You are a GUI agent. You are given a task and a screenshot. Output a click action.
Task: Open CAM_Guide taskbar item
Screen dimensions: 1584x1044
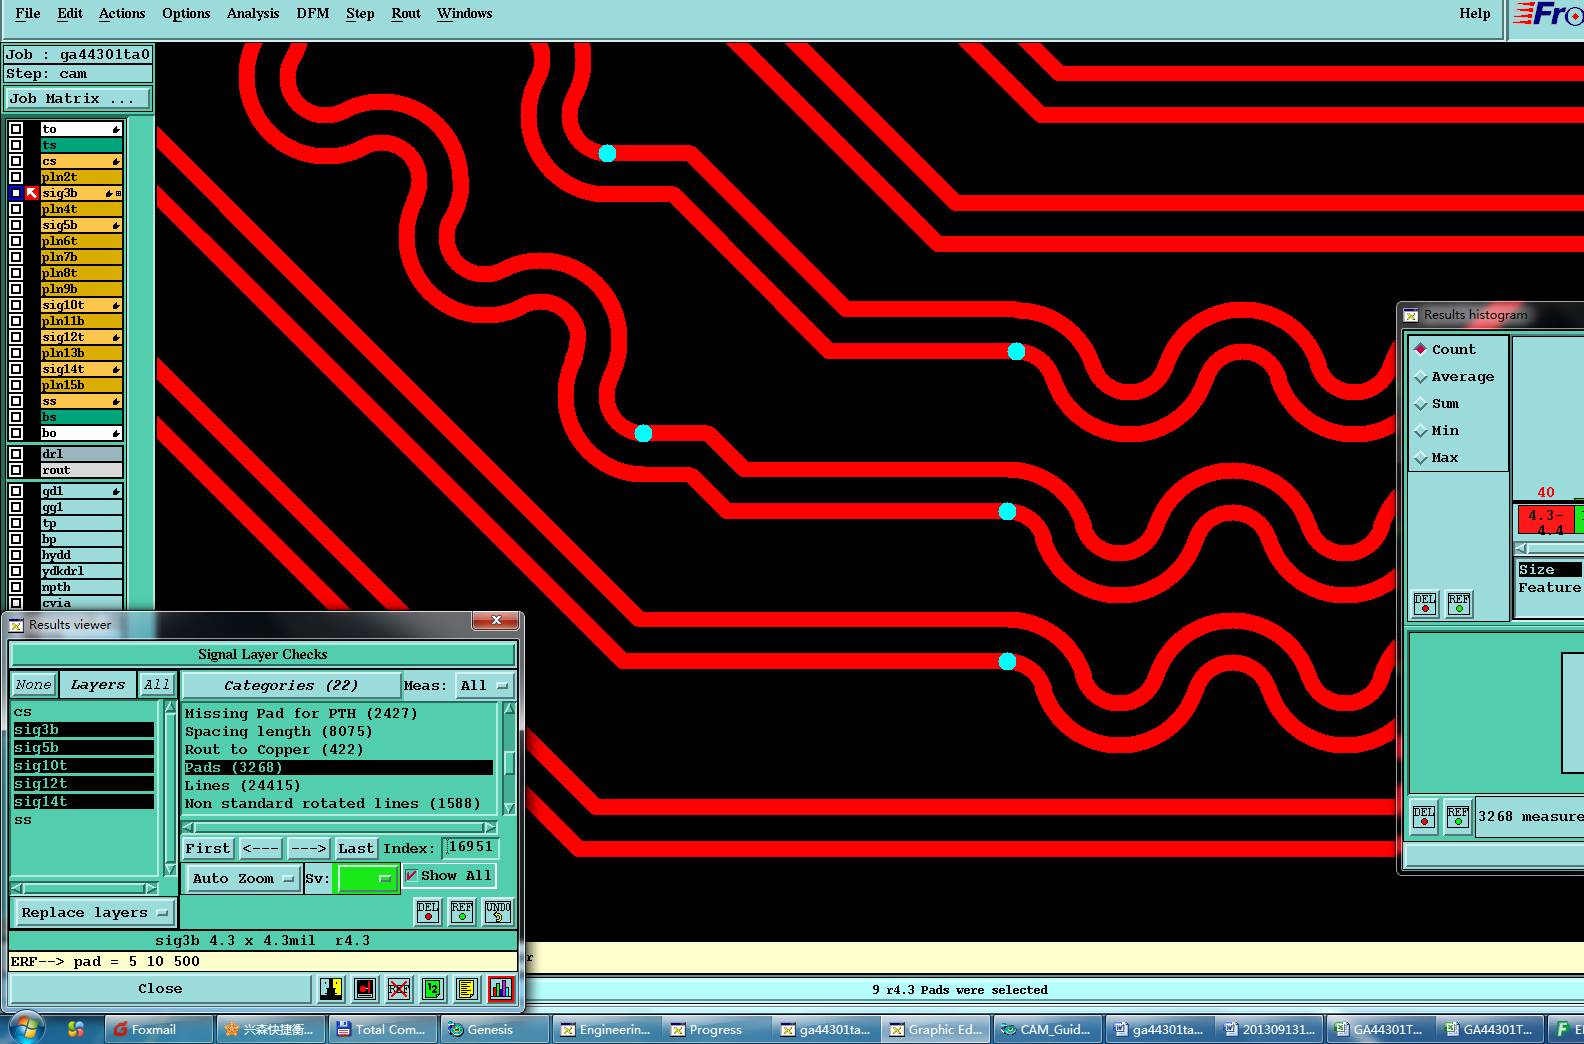(1048, 1029)
